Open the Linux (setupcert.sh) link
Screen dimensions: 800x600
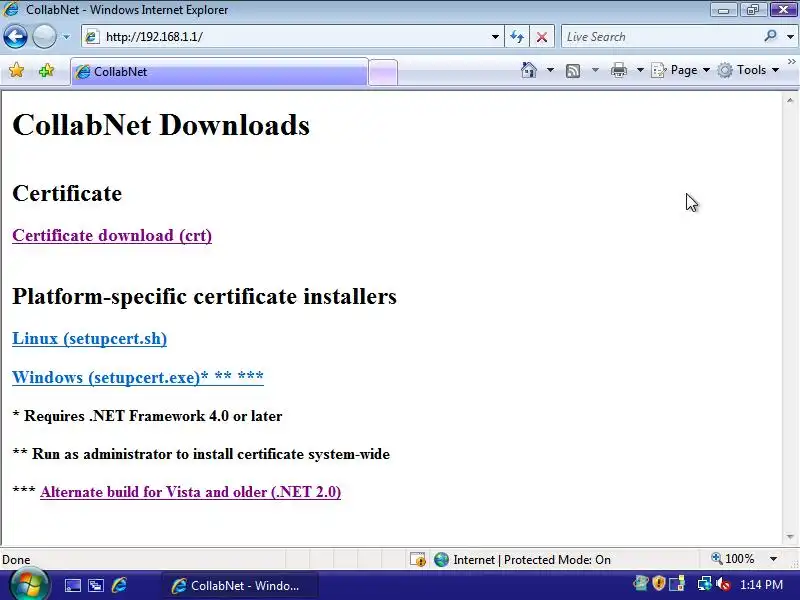pyautogui.click(x=89, y=339)
